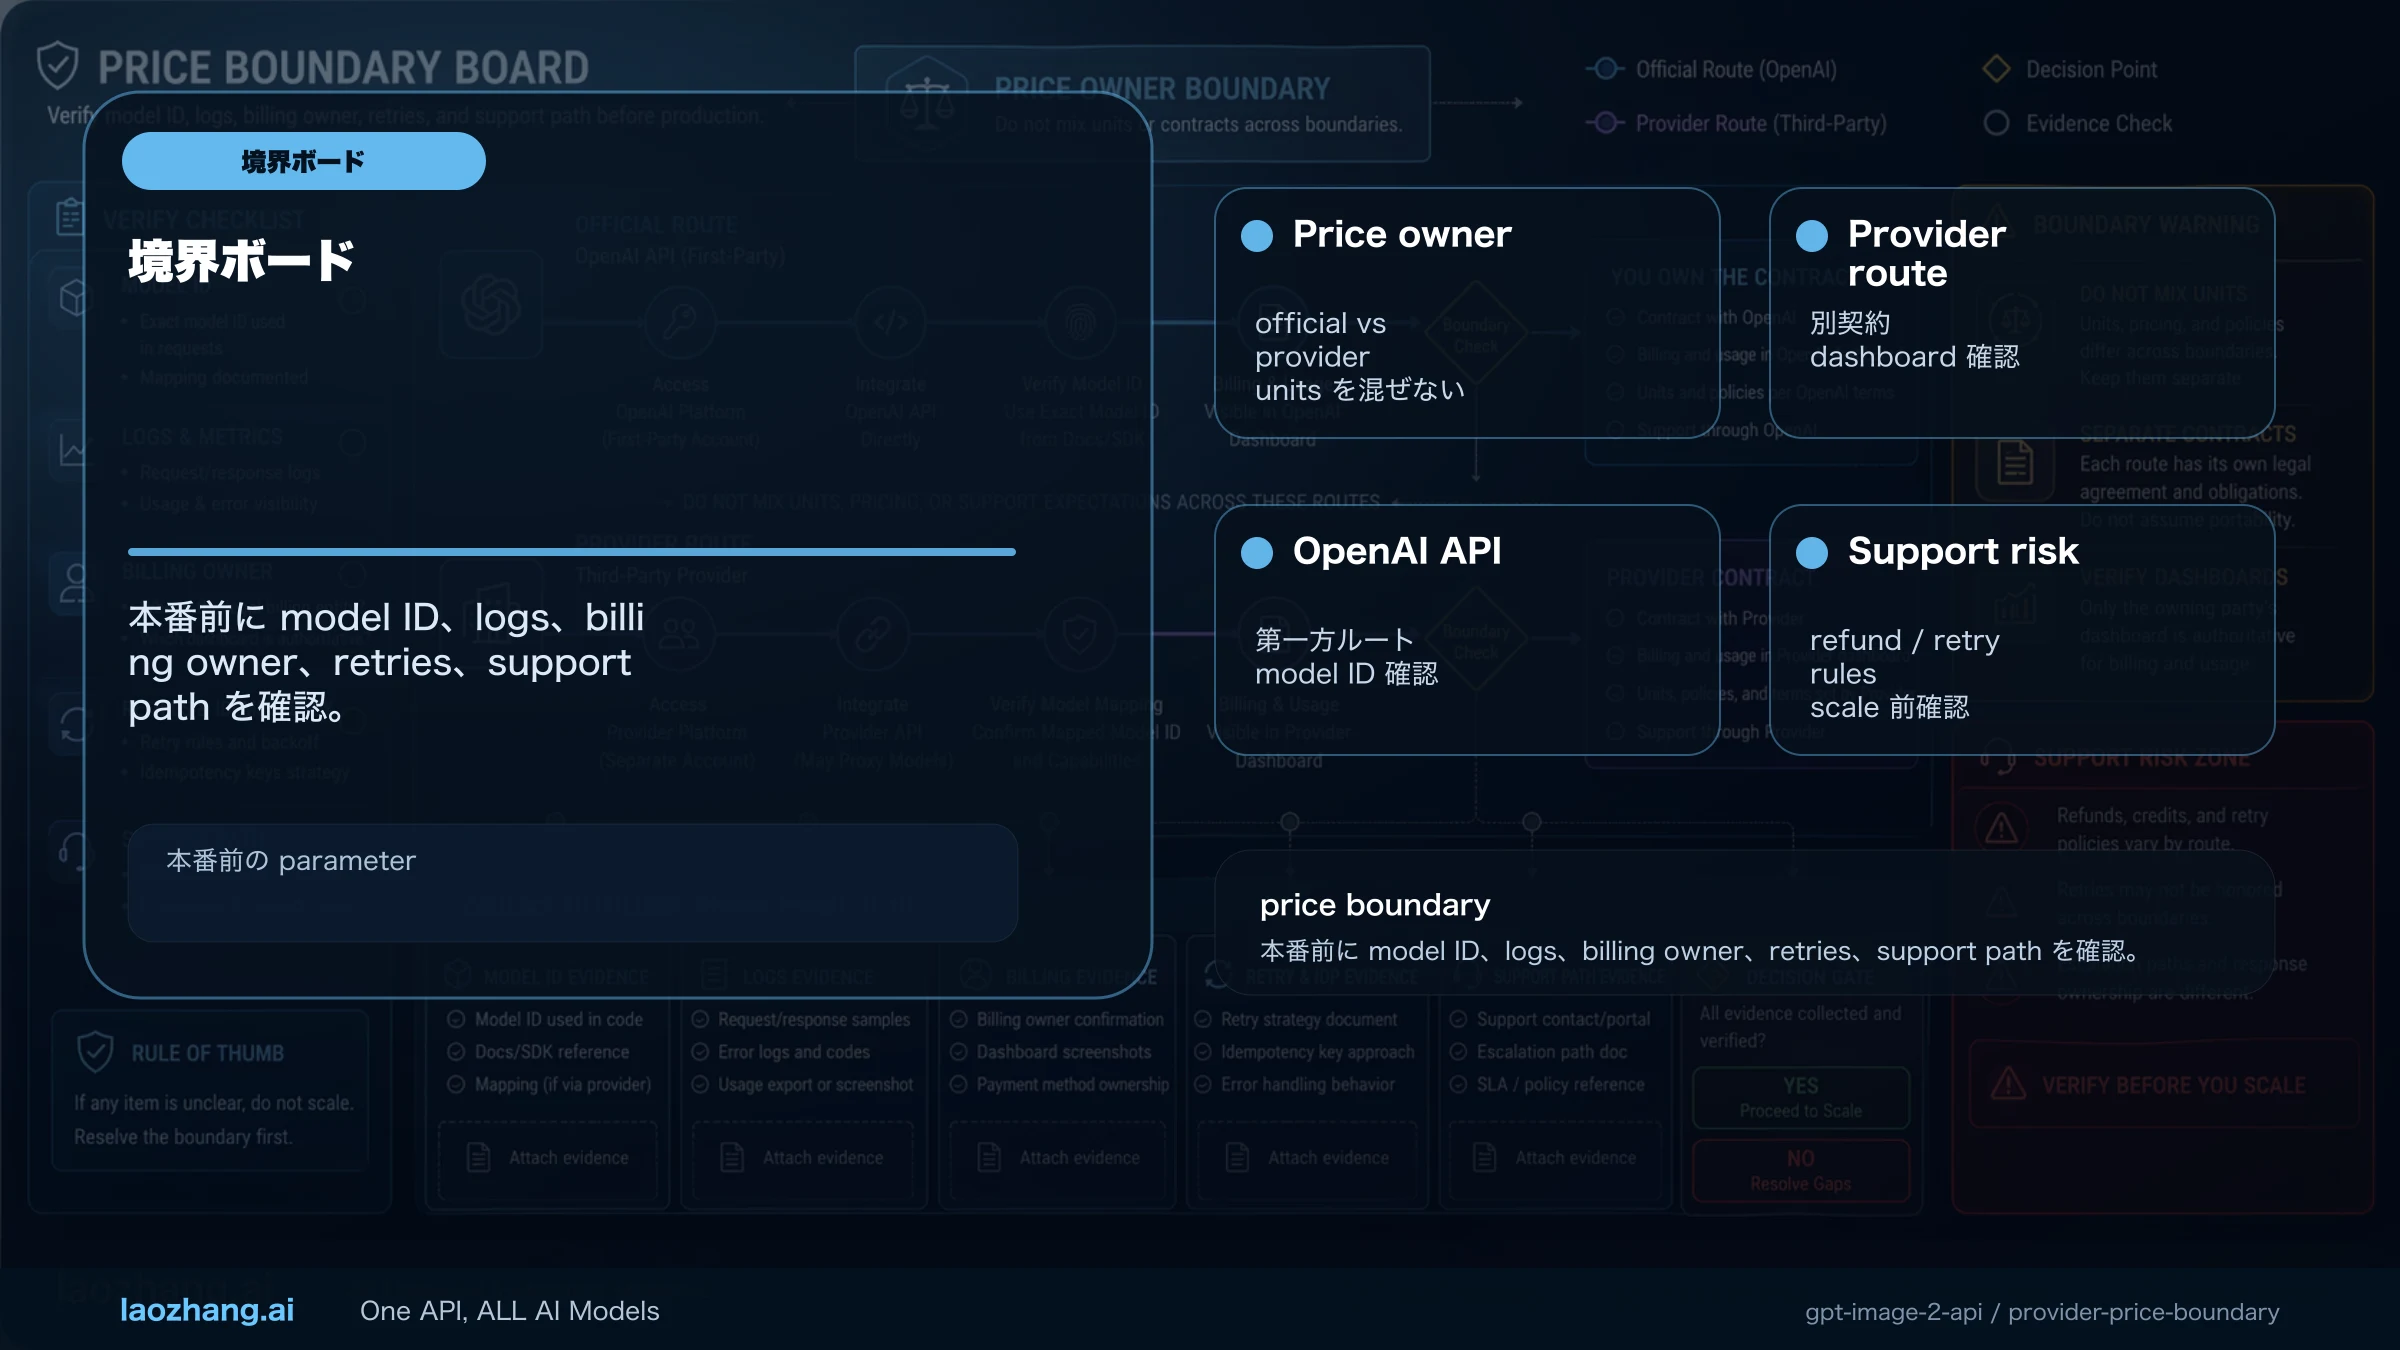The width and height of the screenshot is (2400, 1350).
Task: Click the blue dot beside Price owner
Action: [x=1257, y=236]
